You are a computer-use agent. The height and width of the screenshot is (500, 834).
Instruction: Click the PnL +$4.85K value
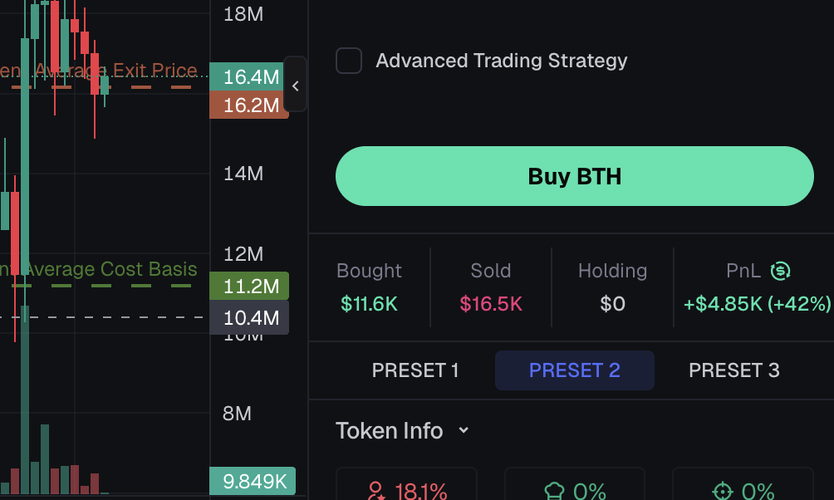757,304
